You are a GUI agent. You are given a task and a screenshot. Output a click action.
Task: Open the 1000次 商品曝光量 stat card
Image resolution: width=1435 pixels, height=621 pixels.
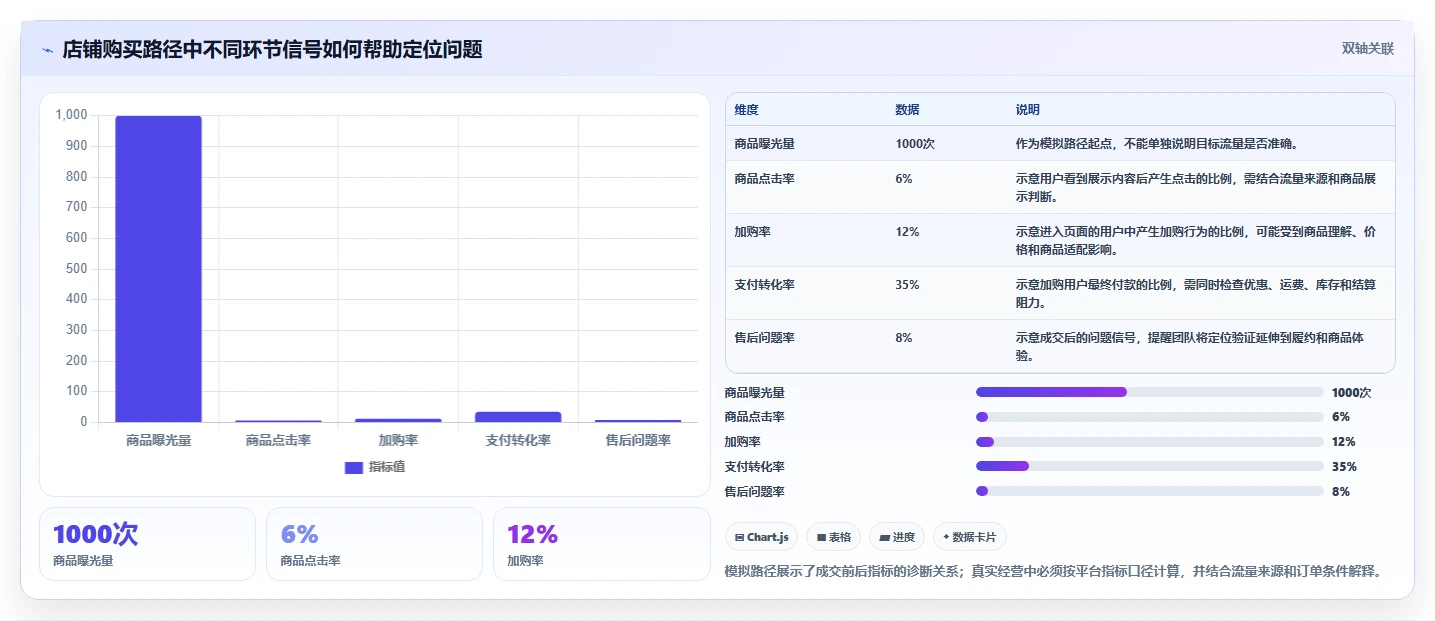coord(147,544)
